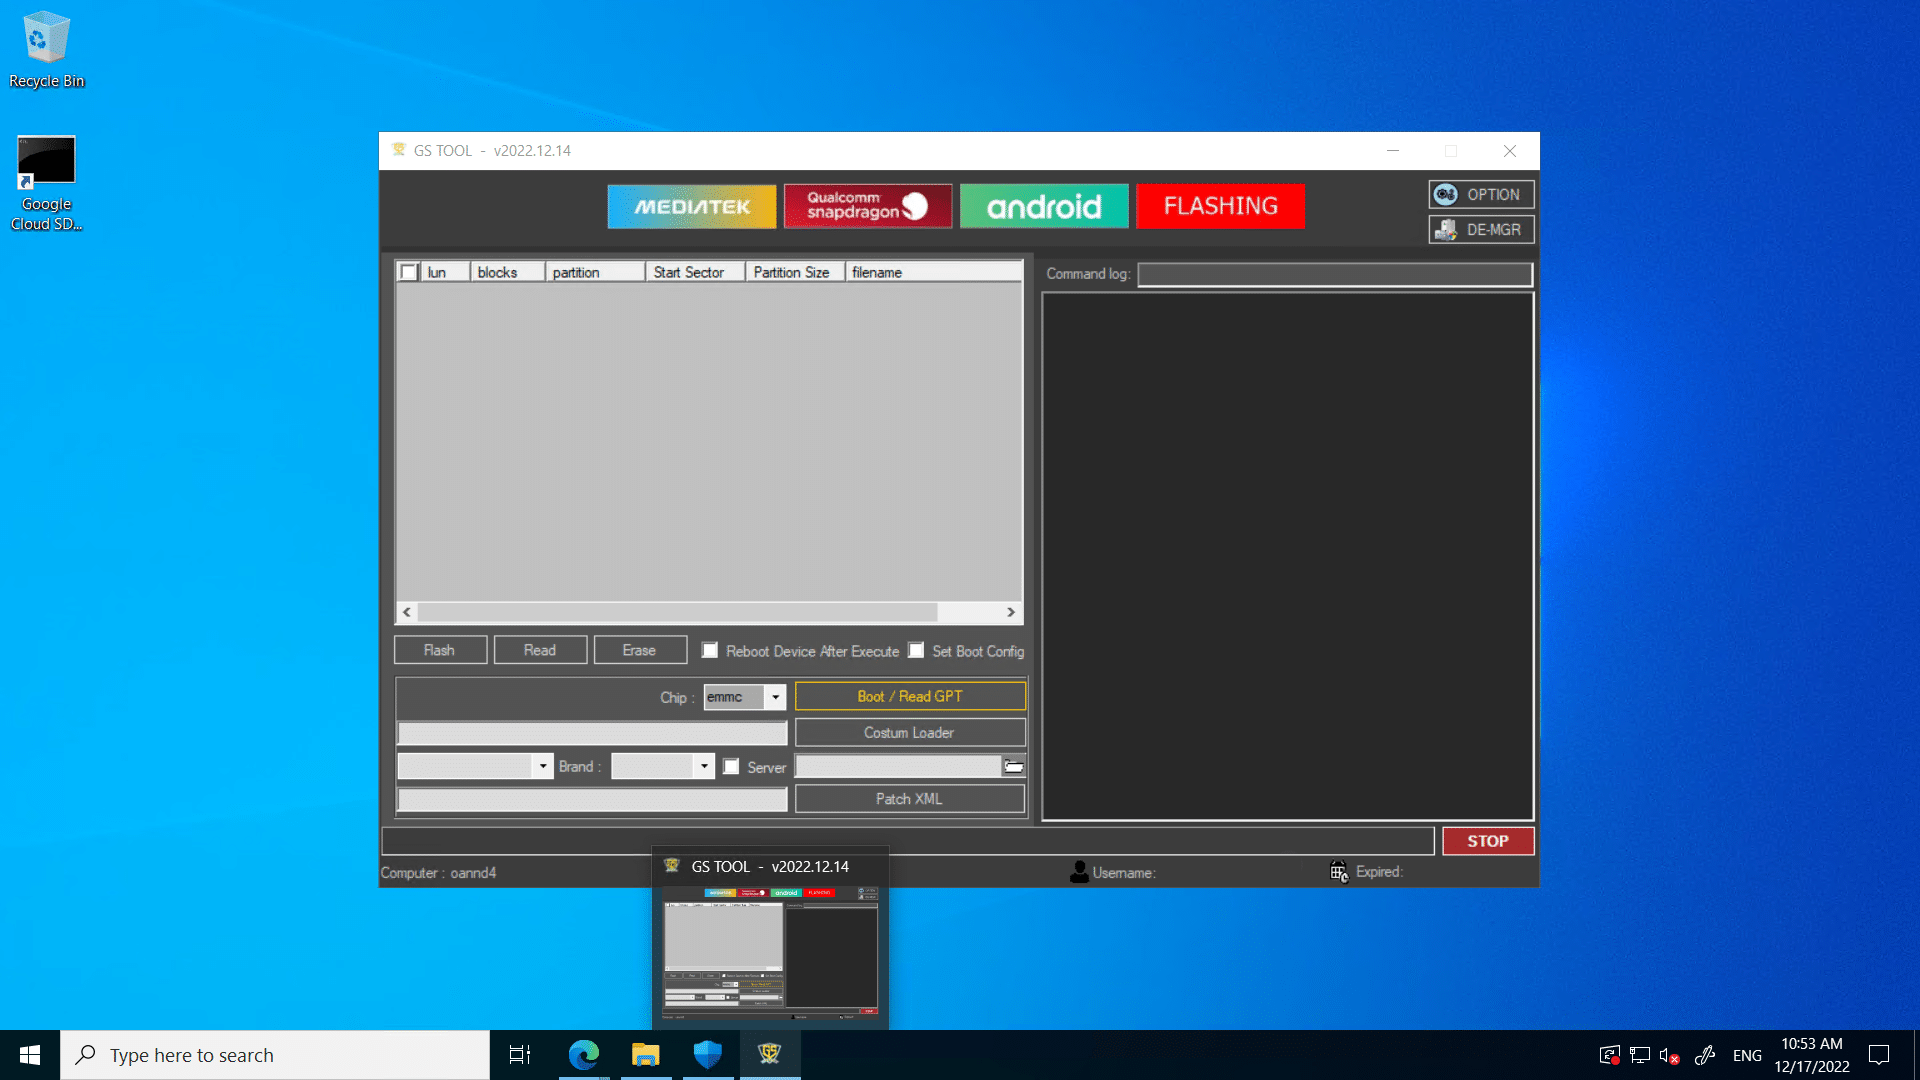Click the Erase partition button menu
This screenshot has height=1080, width=1920.
(x=638, y=649)
